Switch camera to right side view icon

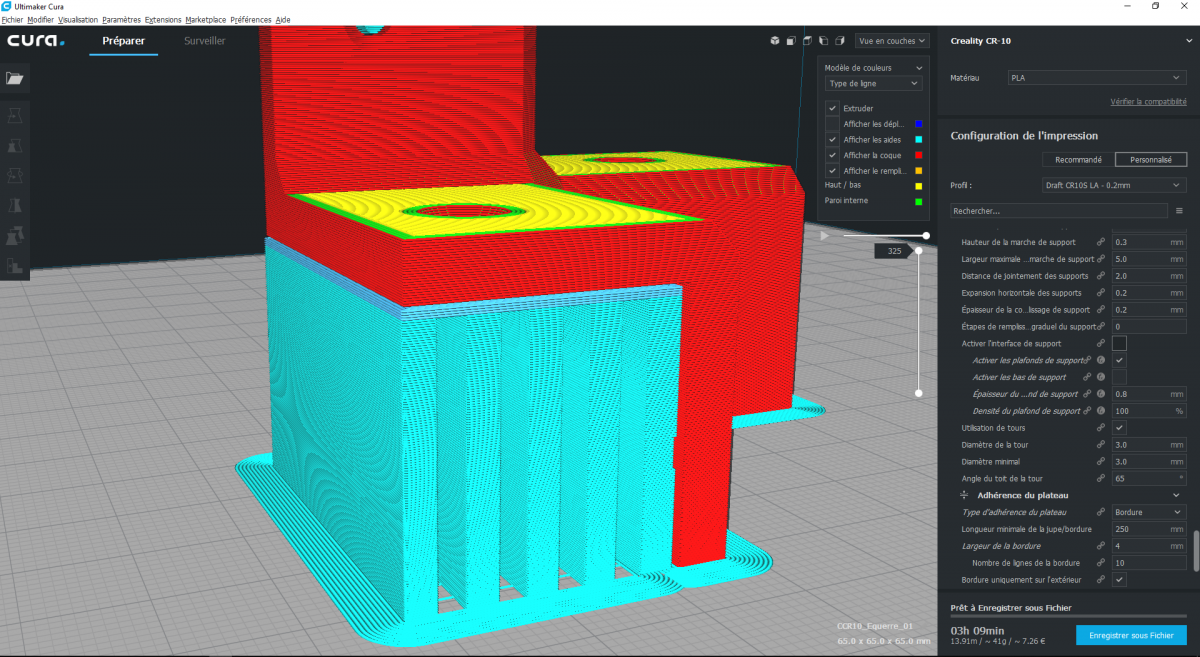(x=839, y=41)
